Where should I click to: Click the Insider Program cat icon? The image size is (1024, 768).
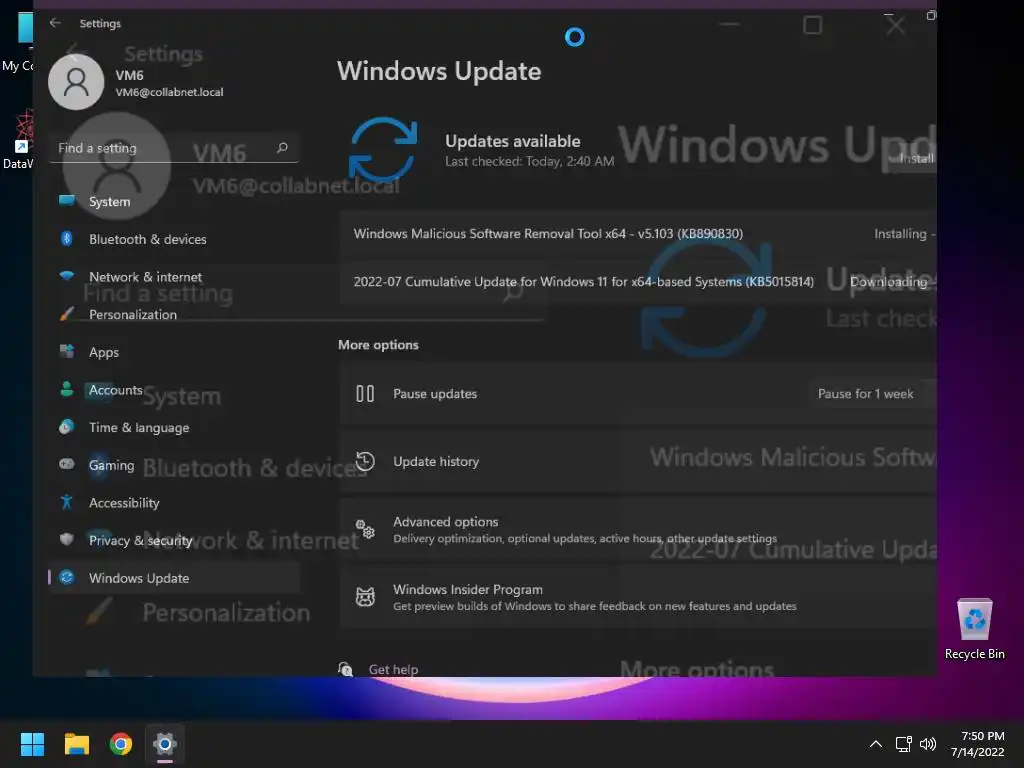pos(365,597)
